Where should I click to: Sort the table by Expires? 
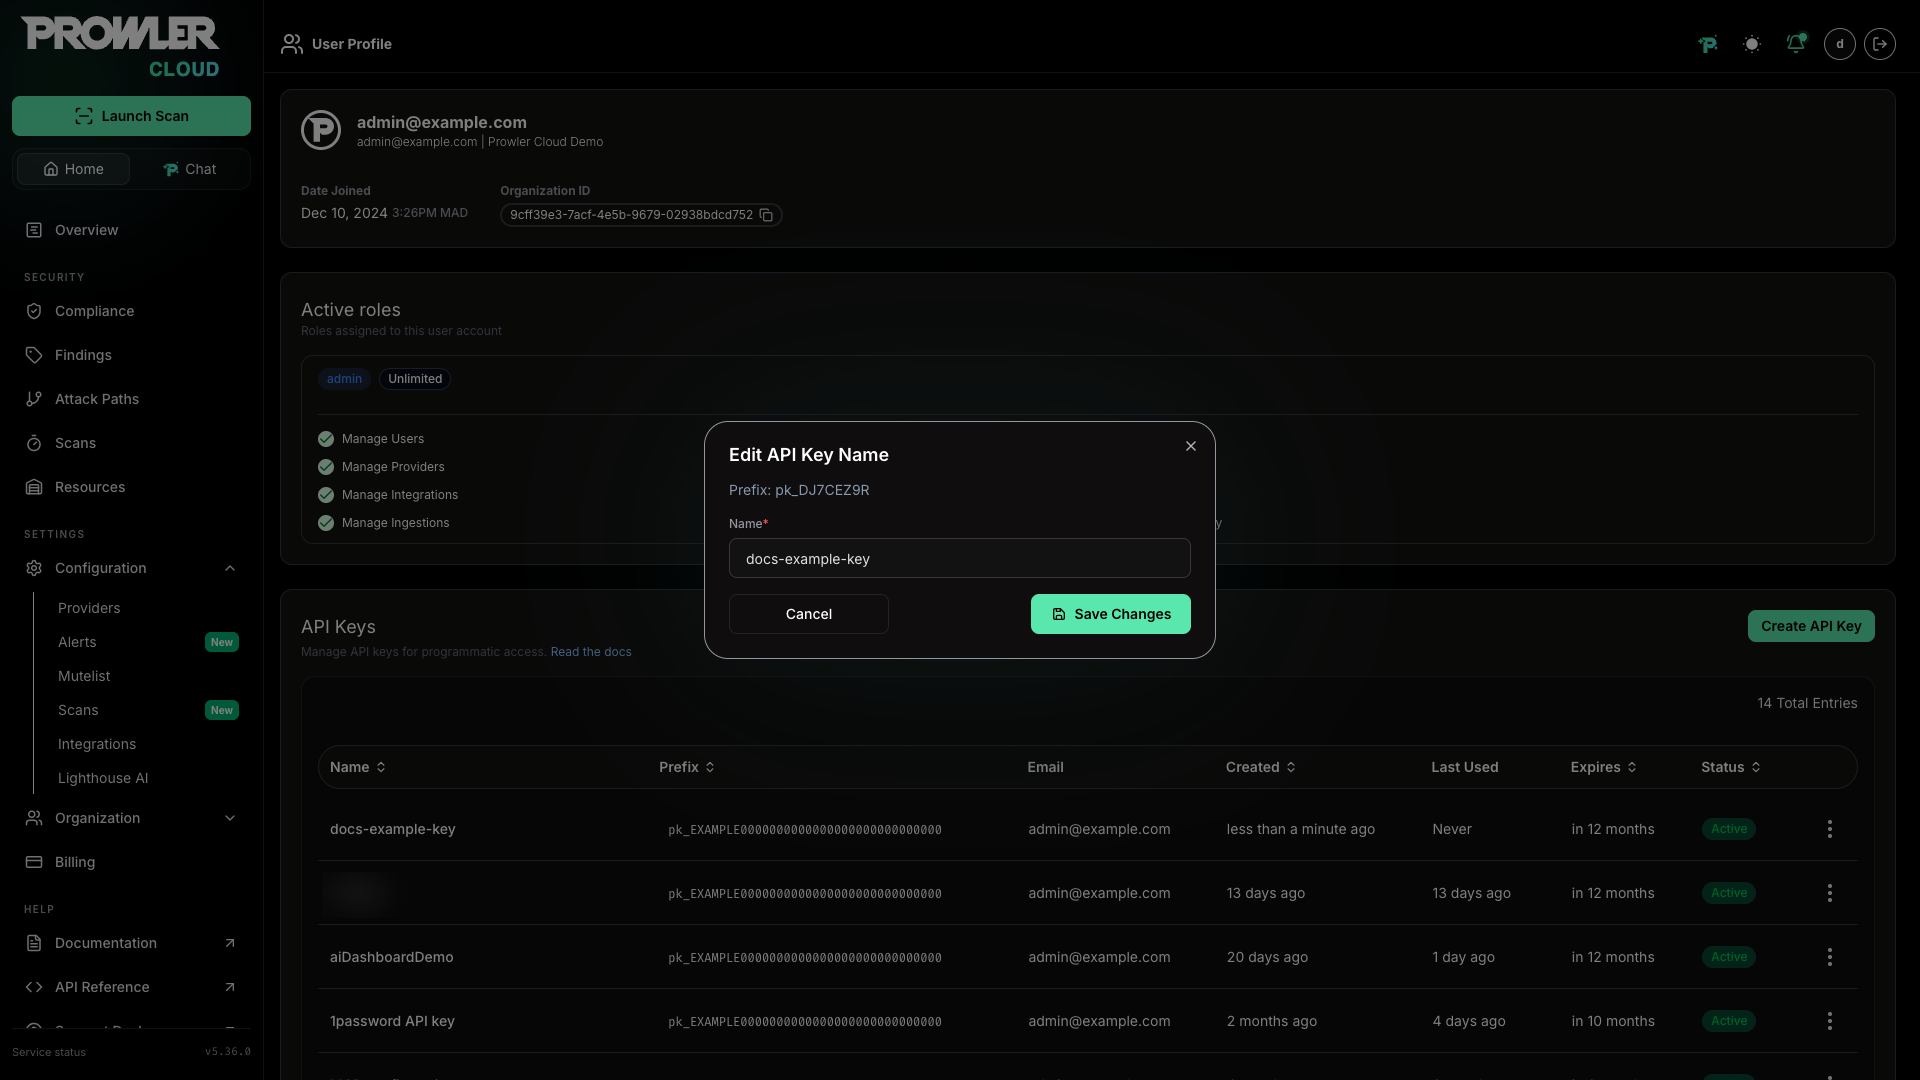[x=1604, y=767]
